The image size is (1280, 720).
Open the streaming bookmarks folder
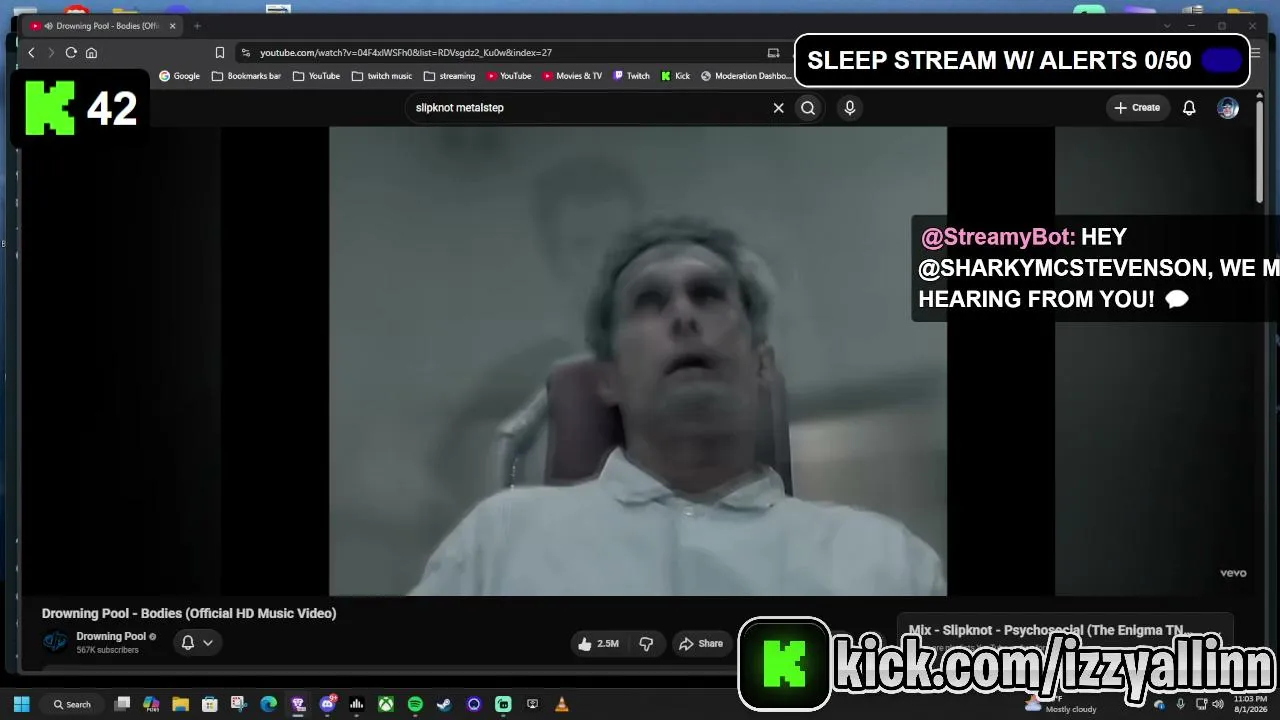pos(450,76)
